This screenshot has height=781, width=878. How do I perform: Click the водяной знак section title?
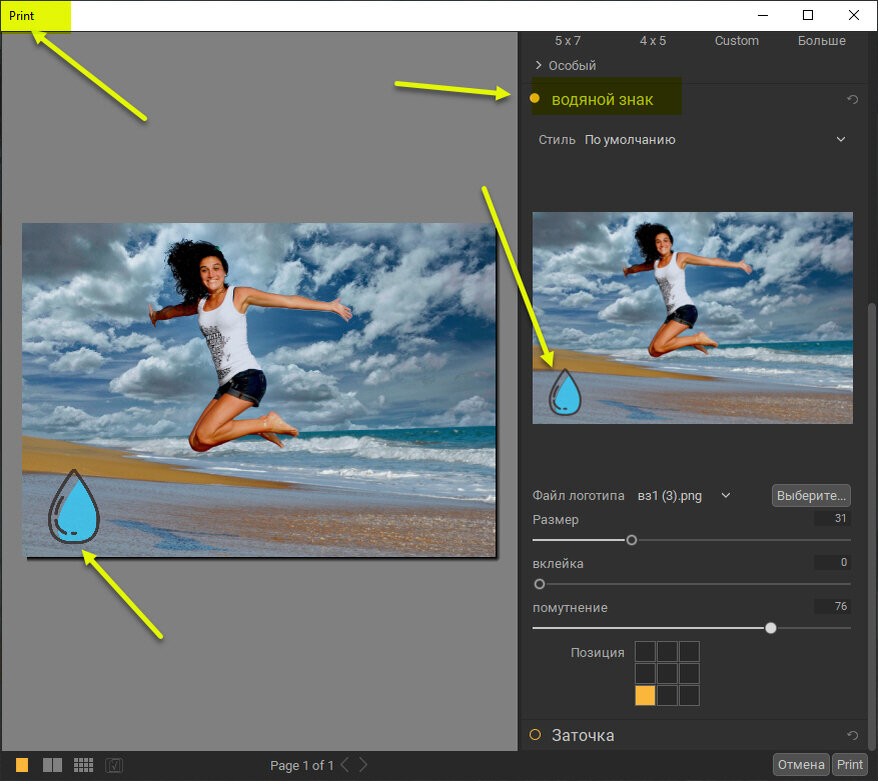tap(602, 100)
